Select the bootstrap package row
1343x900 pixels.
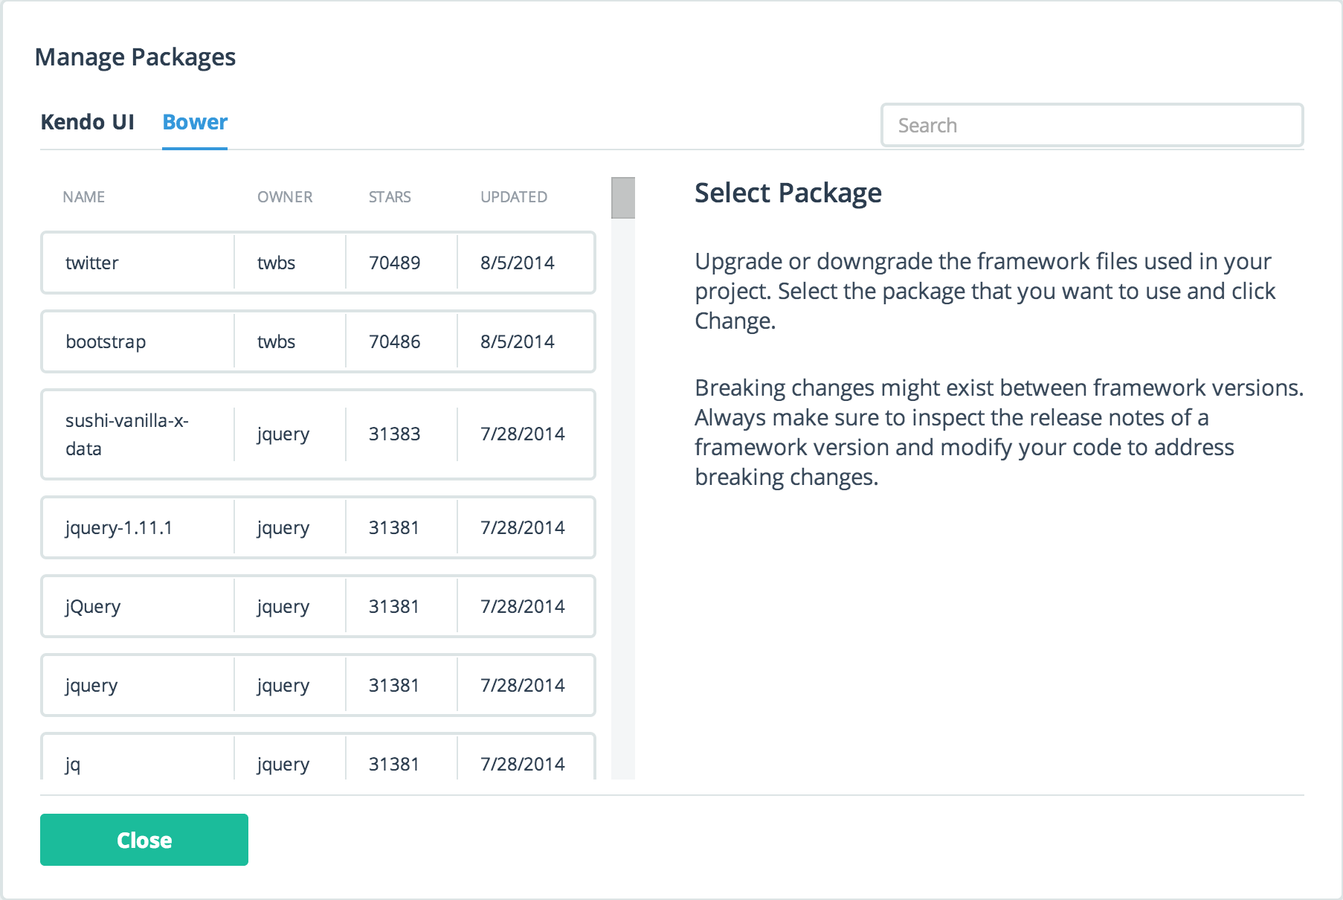[x=318, y=341]
